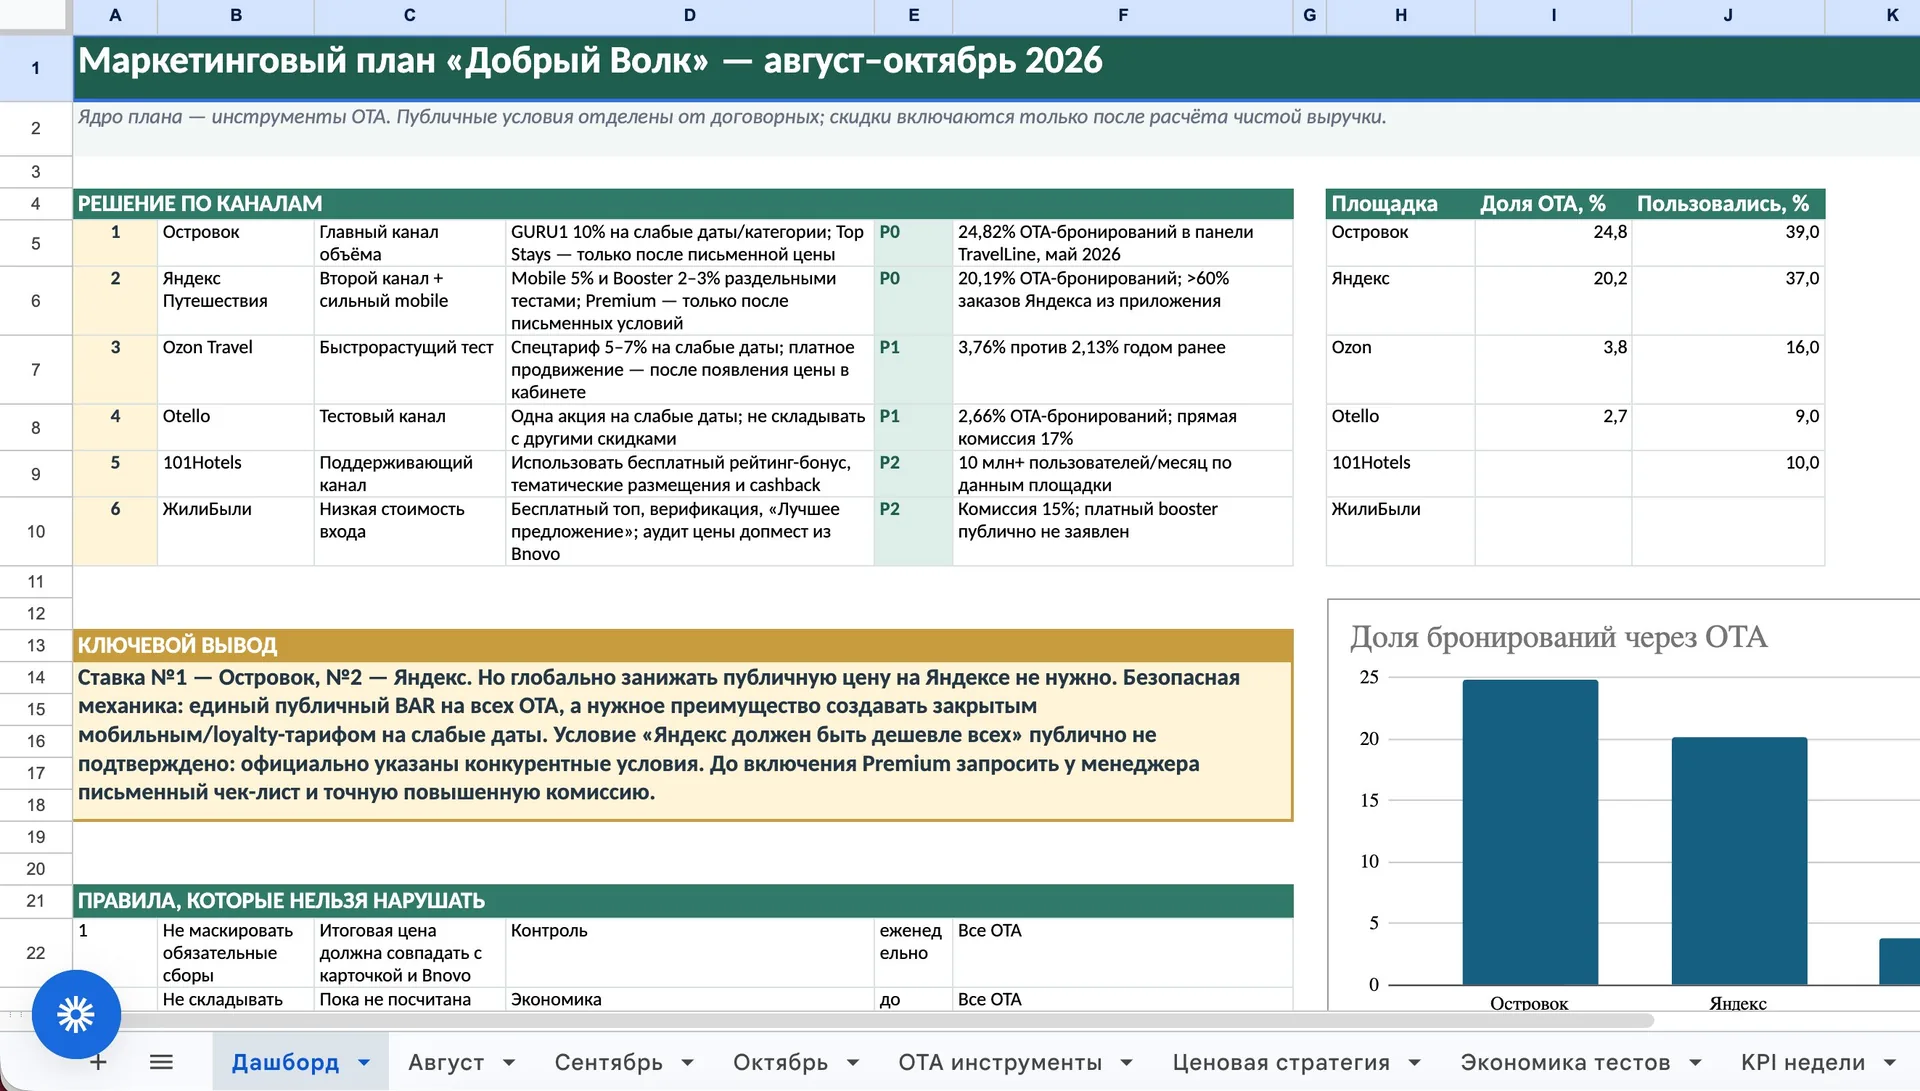Switch to the Август sheet tab
Screen dimensions: 1920x1091
pos(446,1062)
